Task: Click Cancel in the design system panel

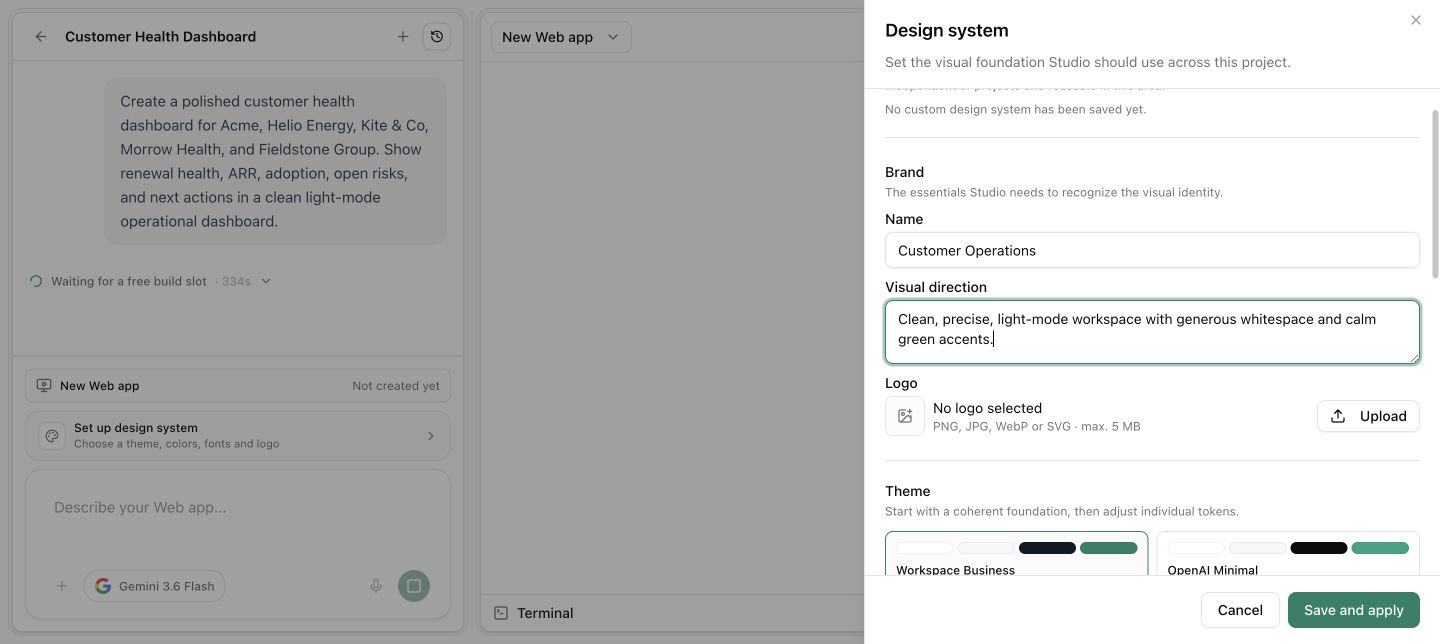Action: tap(1240, 610)
